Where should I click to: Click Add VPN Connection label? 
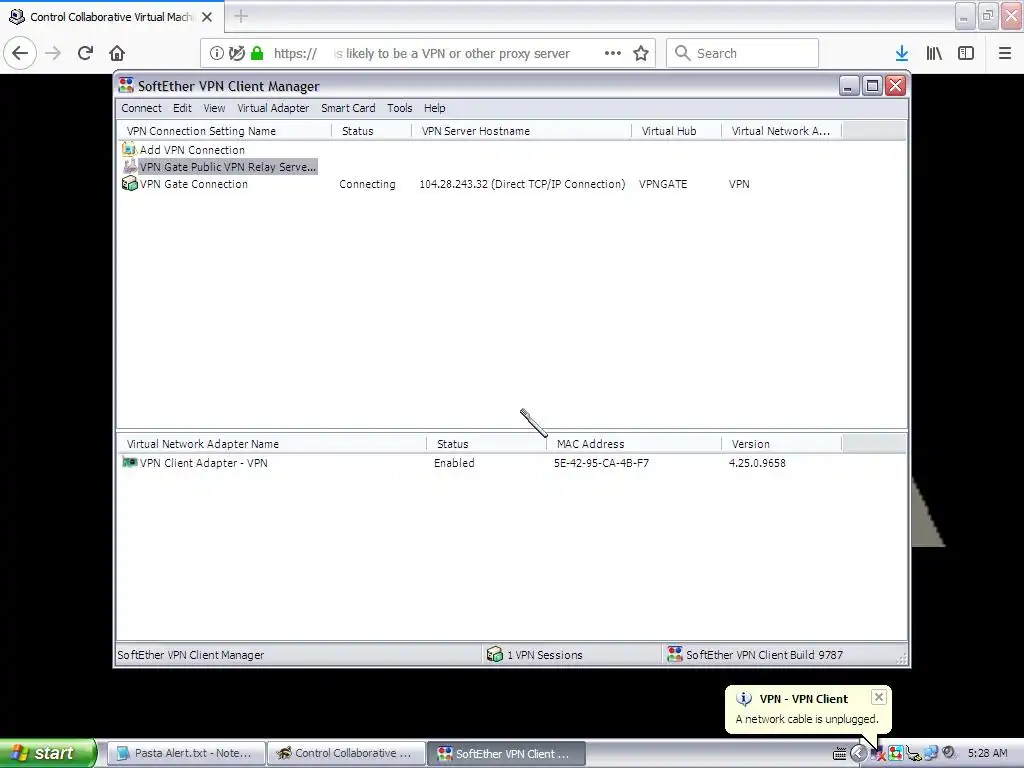(x=192, y=150)
